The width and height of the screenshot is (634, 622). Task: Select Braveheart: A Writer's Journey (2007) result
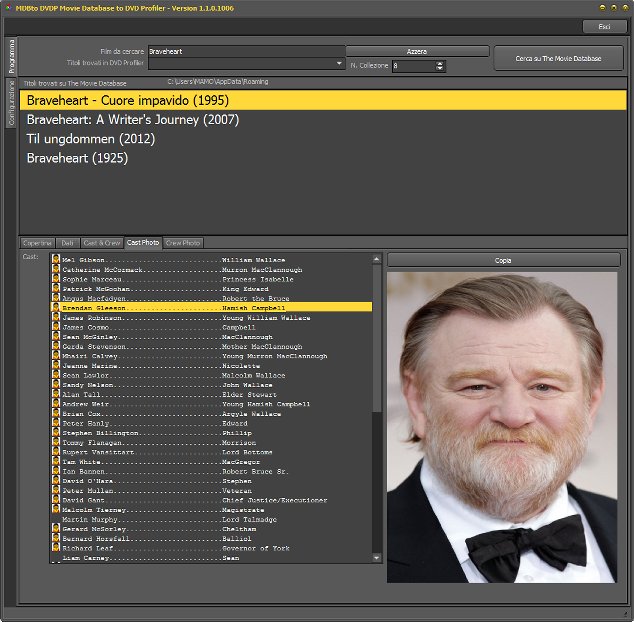(x=323, y=120)
